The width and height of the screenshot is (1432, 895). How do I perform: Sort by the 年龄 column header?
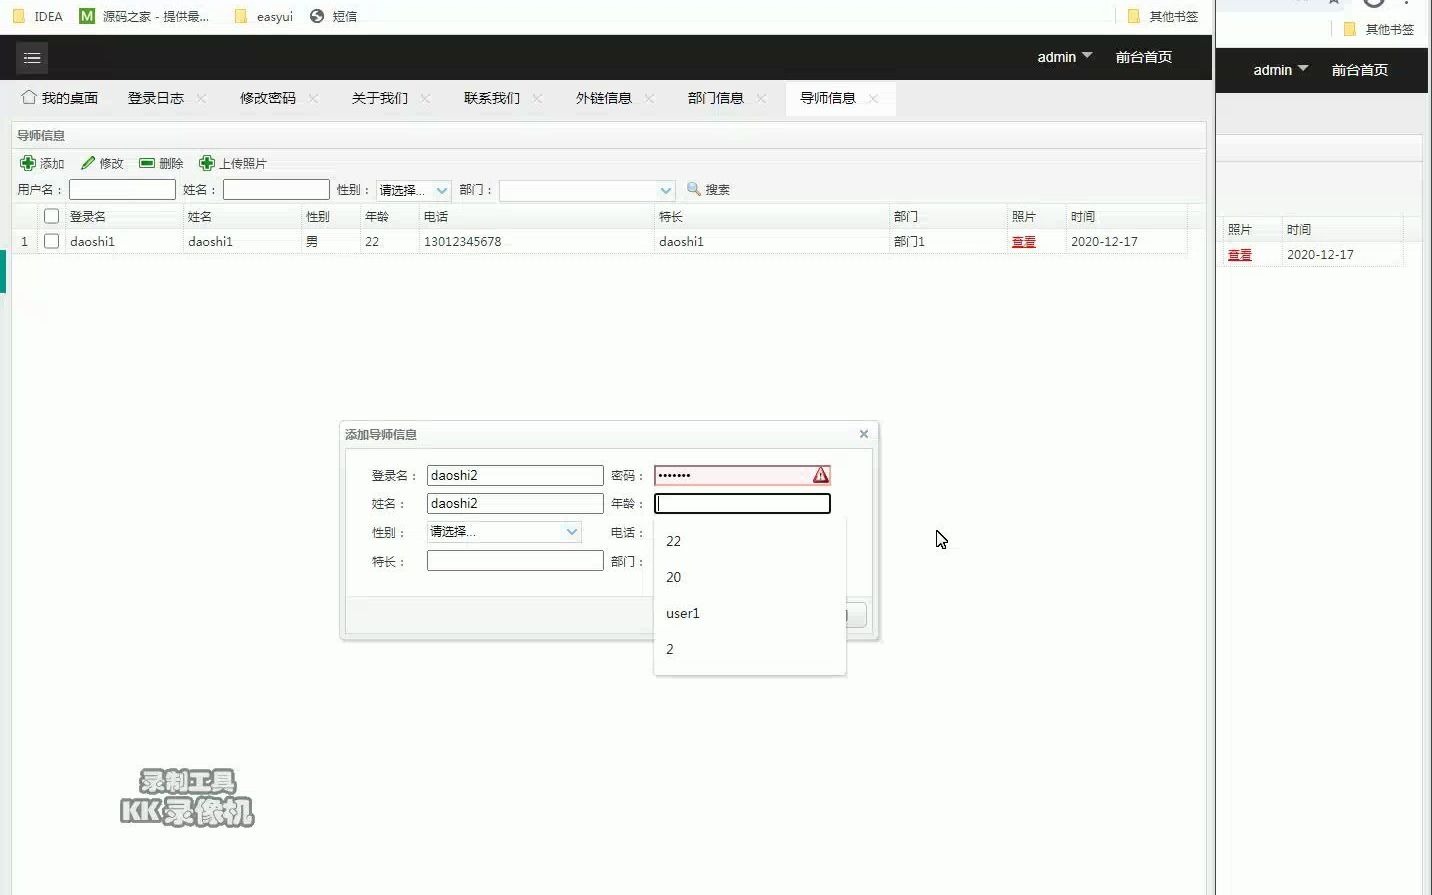pyautogui.click(x=390, y=216)
